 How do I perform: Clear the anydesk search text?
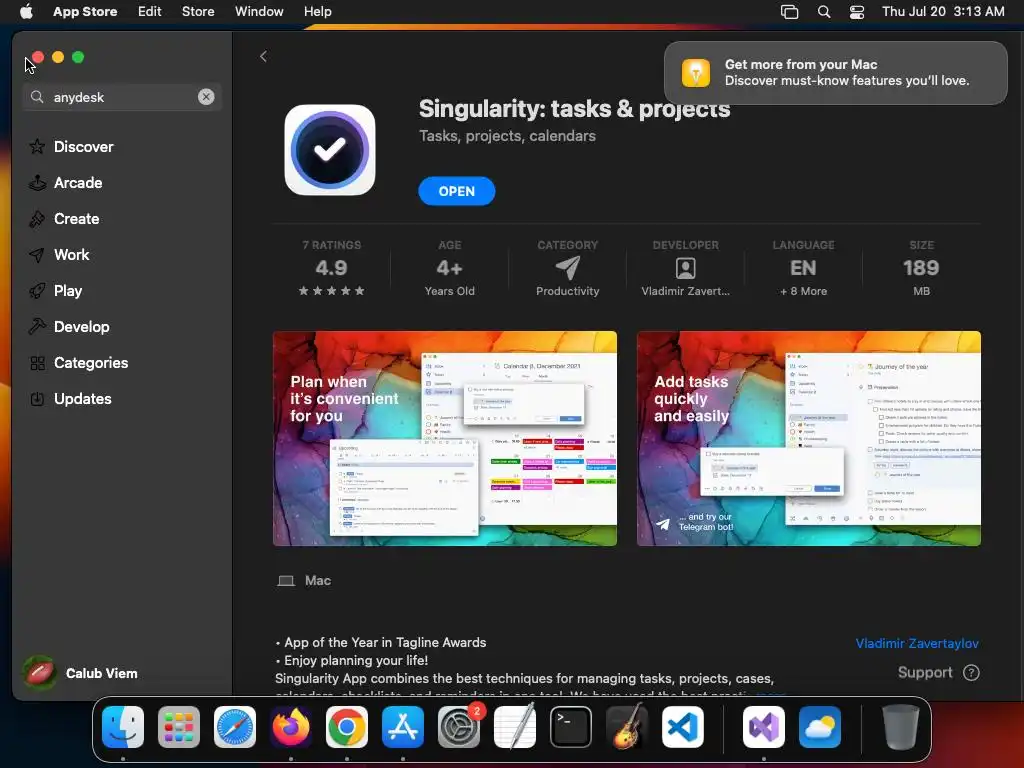206,97
